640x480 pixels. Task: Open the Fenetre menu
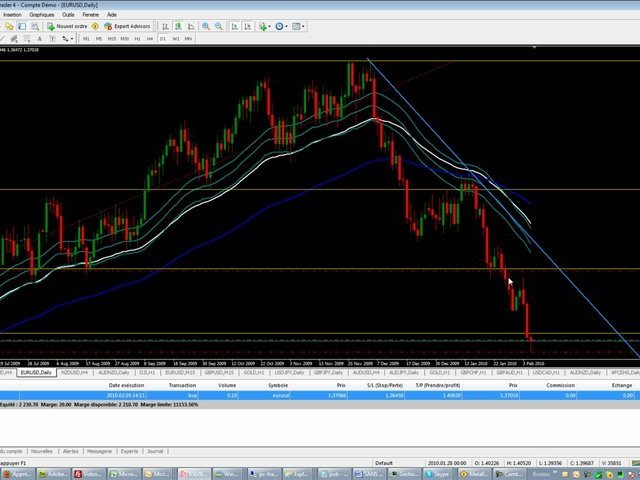tap(91, 15)
